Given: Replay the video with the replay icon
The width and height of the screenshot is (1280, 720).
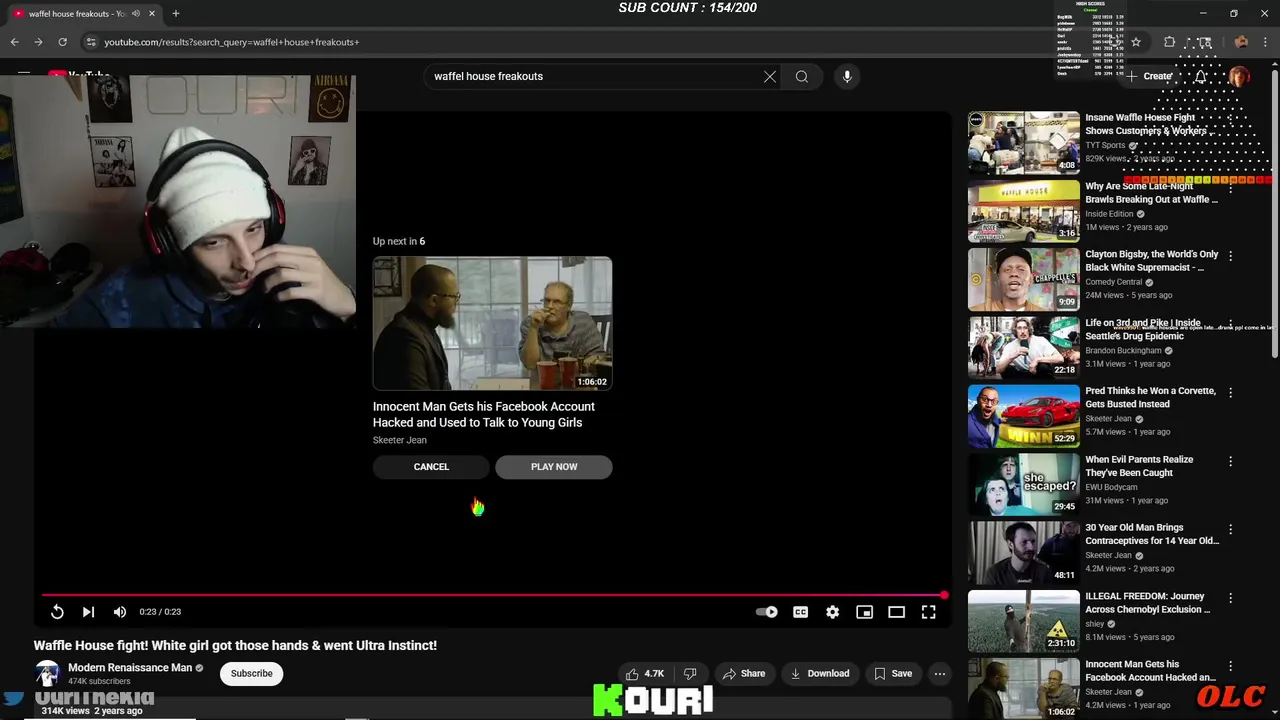Looking at the screenshot, I should (x=57, y=612).
